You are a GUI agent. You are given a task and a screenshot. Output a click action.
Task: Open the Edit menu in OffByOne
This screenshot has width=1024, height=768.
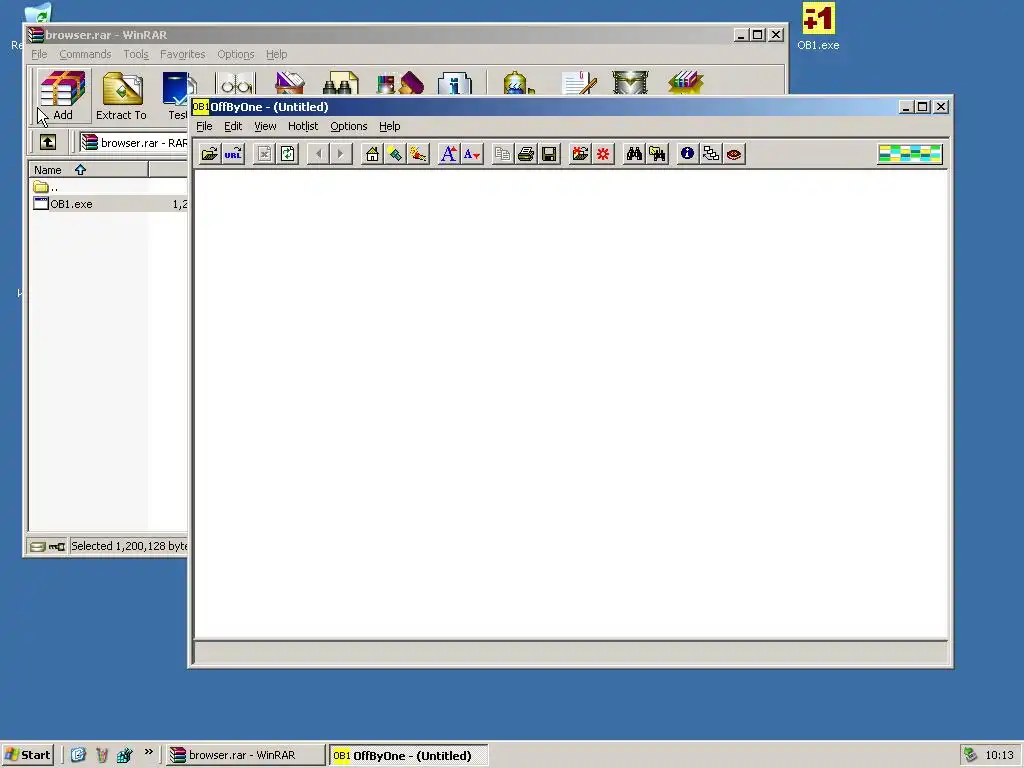pos(233,126)
